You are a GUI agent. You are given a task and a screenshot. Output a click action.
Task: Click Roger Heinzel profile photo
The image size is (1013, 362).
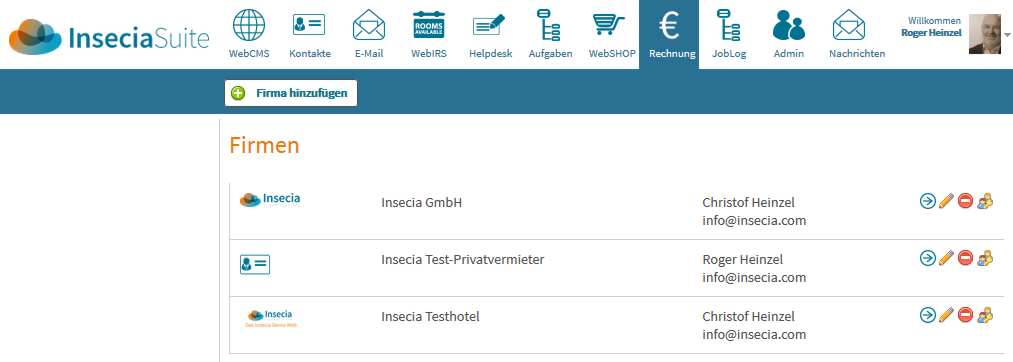pyautogui.click(x=985, y=34)
